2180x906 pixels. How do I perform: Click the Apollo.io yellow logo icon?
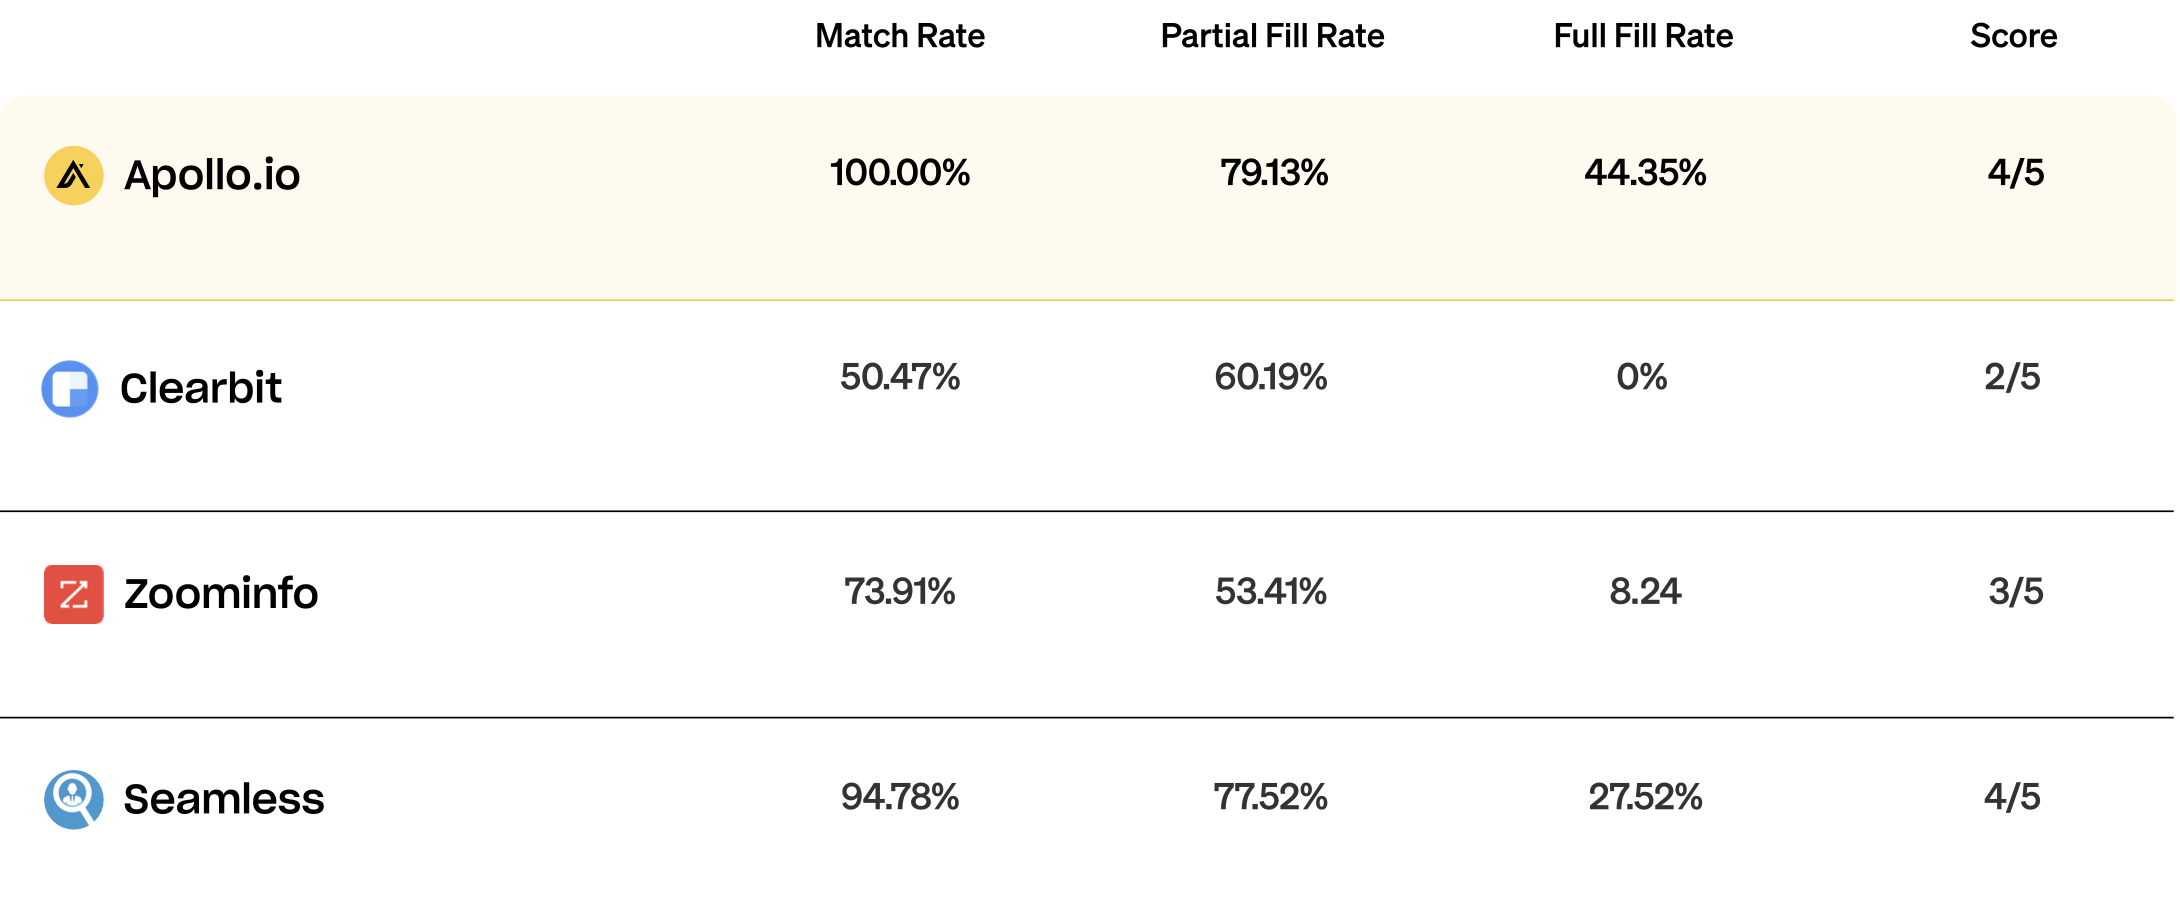click(74, 176)
